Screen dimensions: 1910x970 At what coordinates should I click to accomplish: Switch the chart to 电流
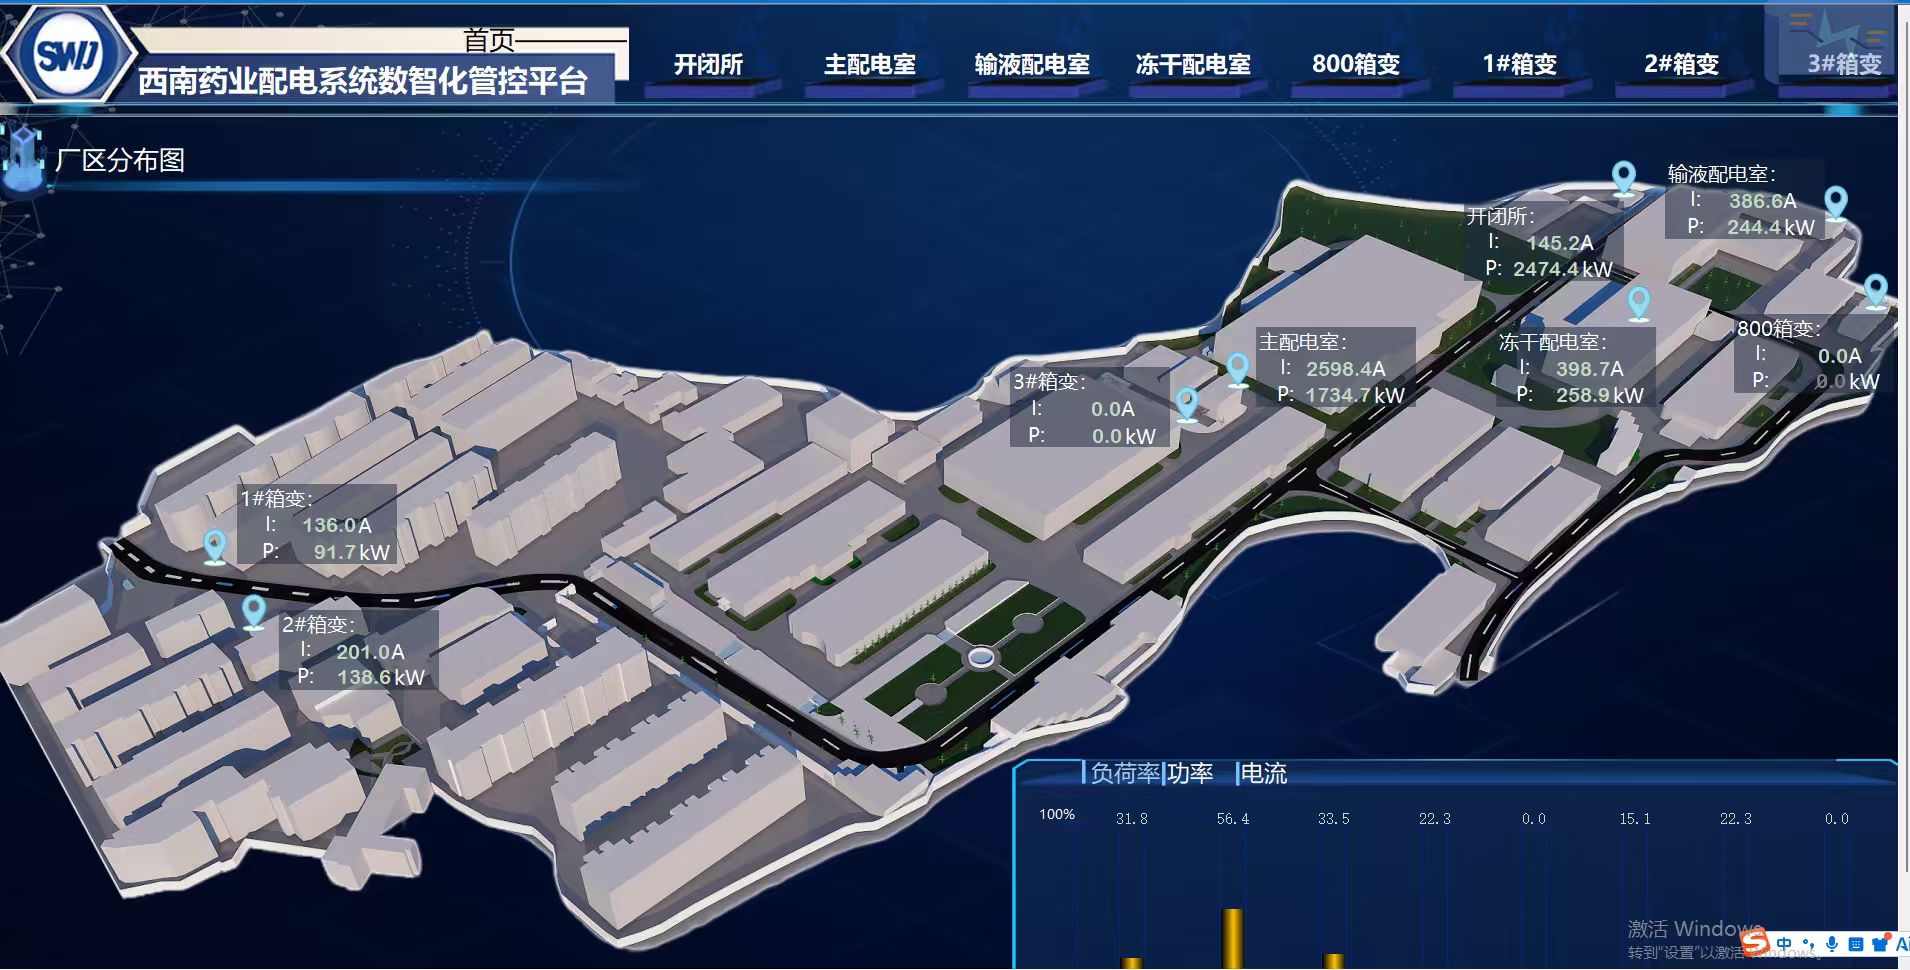pos(1263,773)
